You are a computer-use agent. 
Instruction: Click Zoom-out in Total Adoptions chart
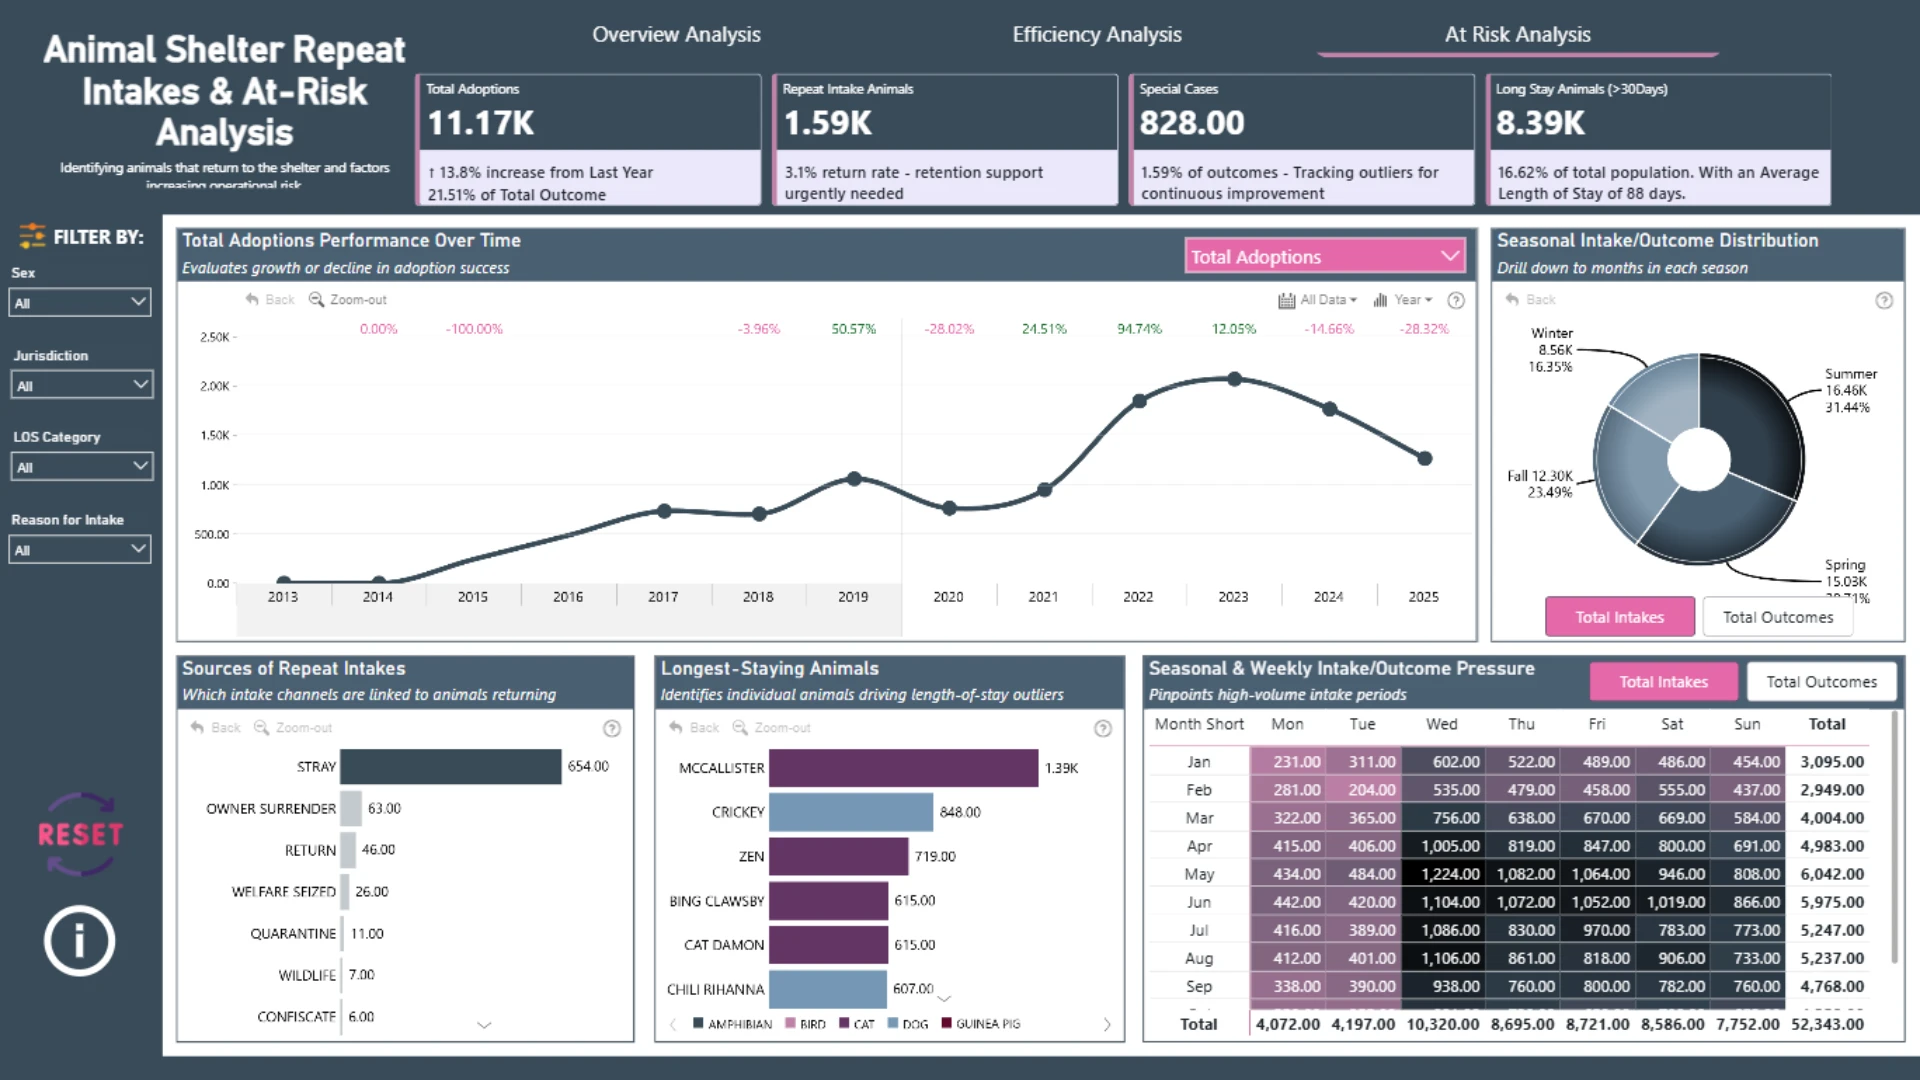(x=348, y=300)
